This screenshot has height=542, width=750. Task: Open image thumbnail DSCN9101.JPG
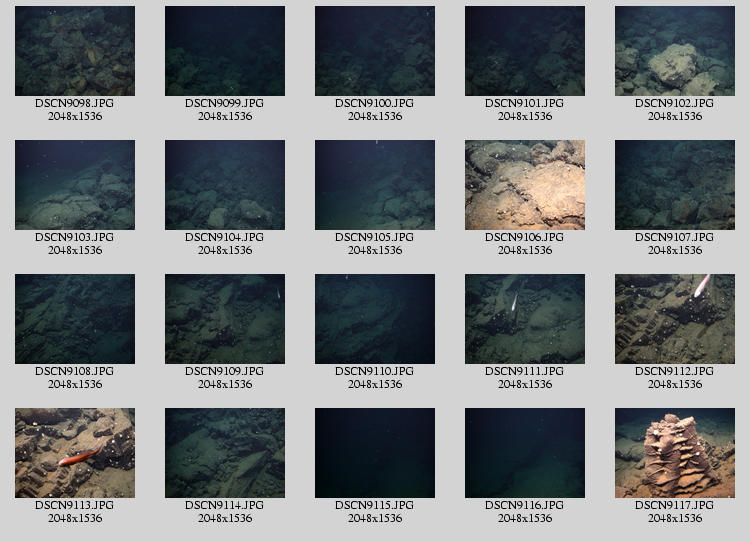click(525, 51)
